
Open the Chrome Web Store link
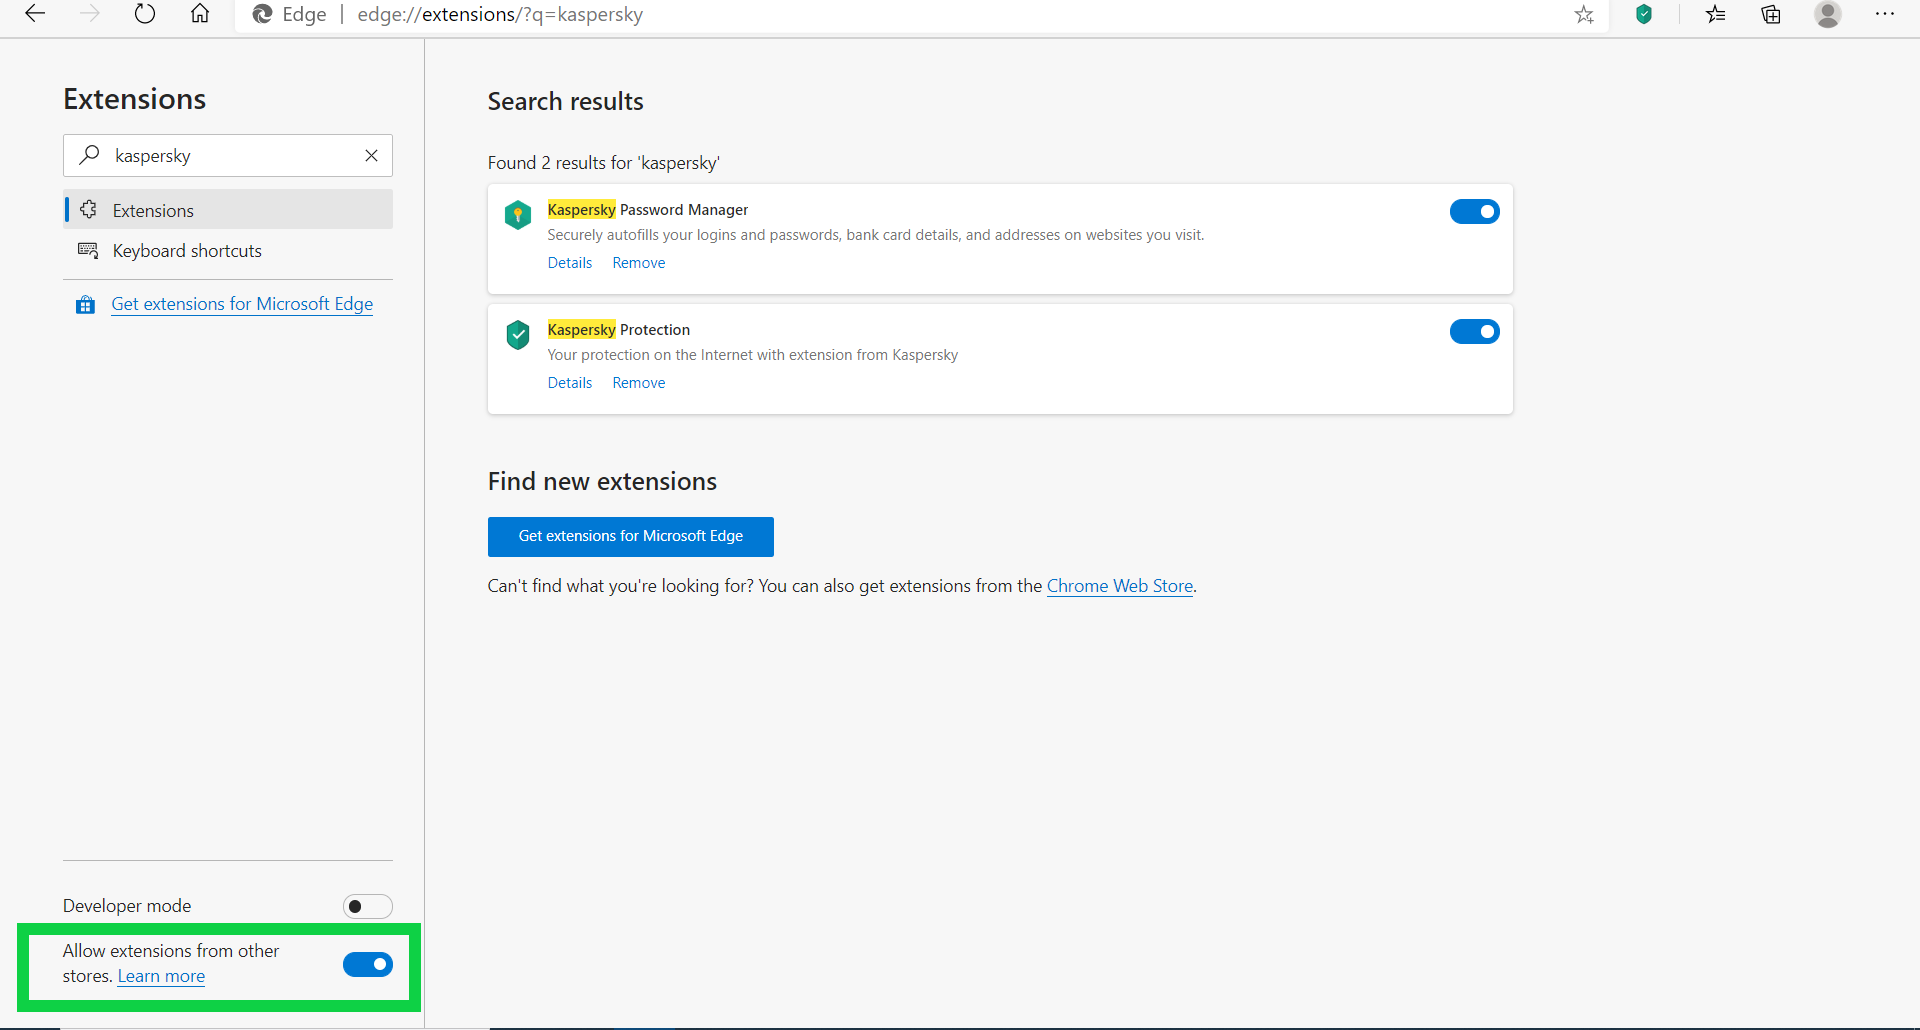1119,586
